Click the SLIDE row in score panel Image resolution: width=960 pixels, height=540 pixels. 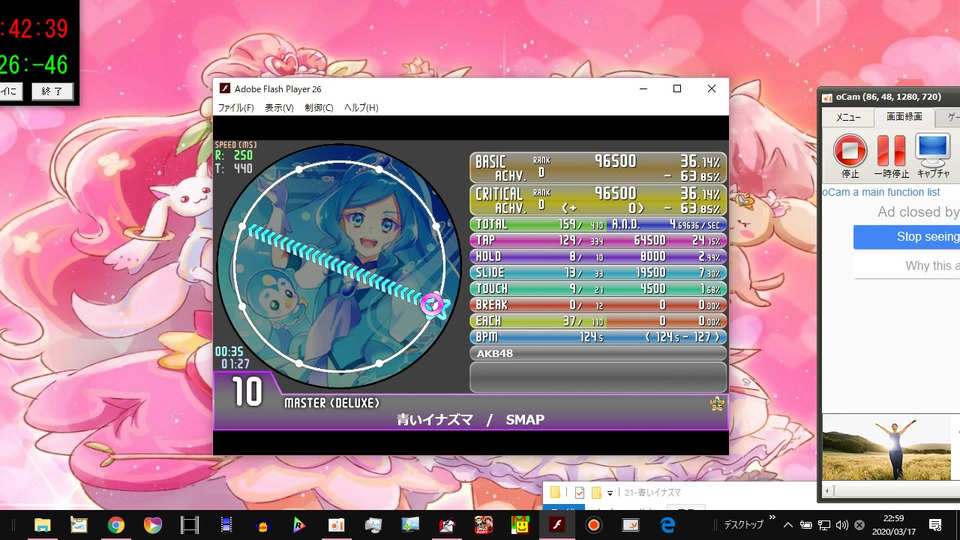(x=598, y=272)
